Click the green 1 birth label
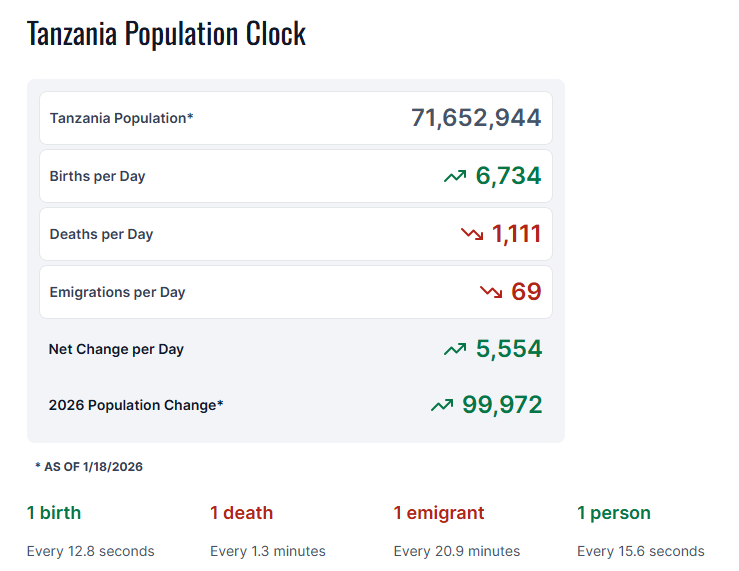 click(54, 513)
